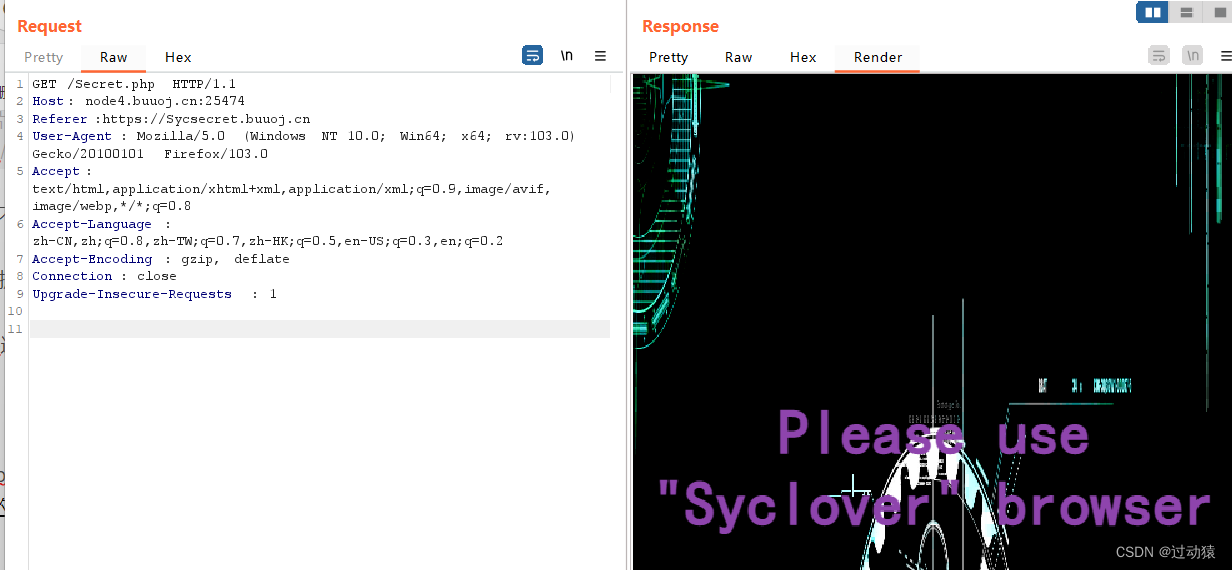Open the Request panel options menu
Viewport: 1232px width, 570px height.
pyautogui.click(x=600, y=56)
